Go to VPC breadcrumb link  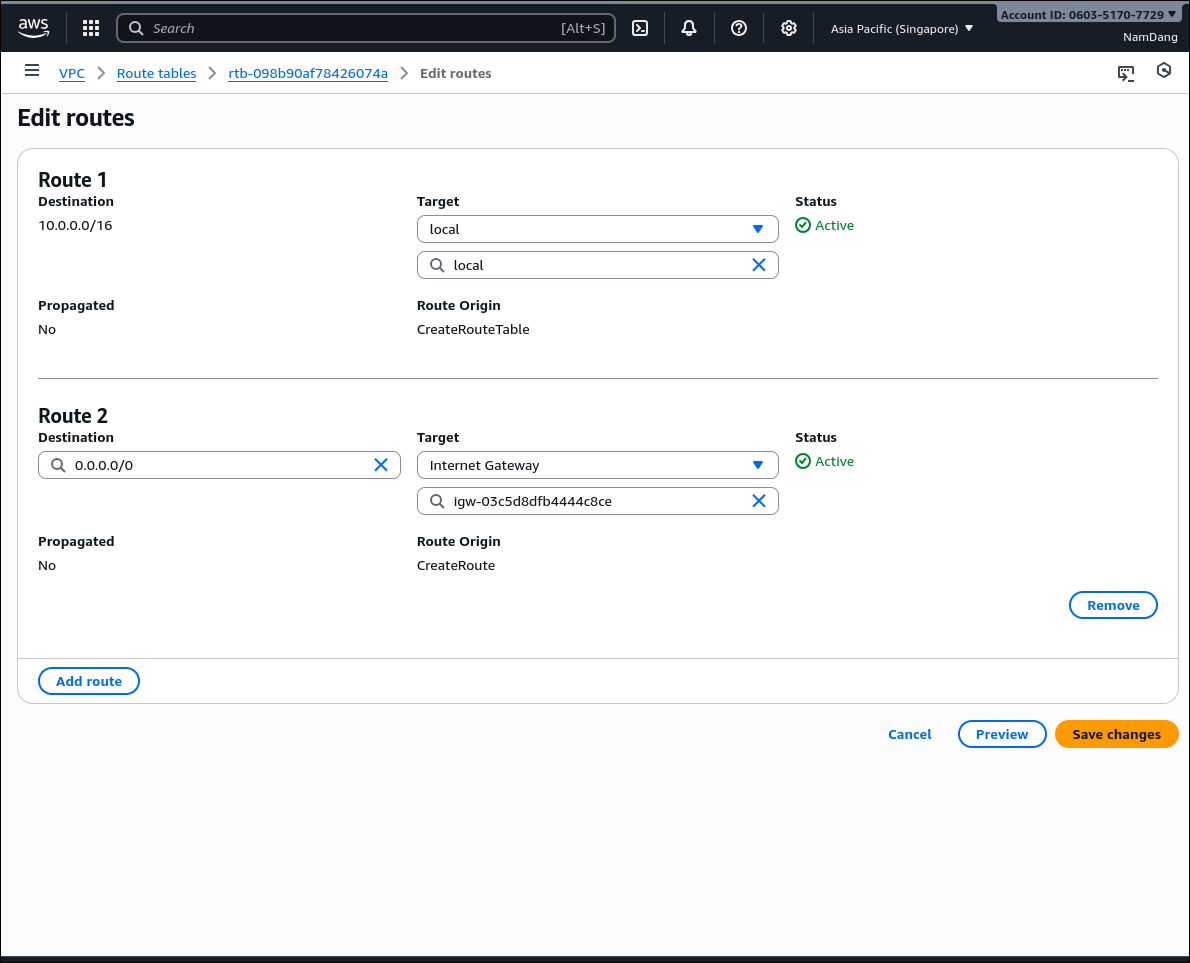pos(72,74)
